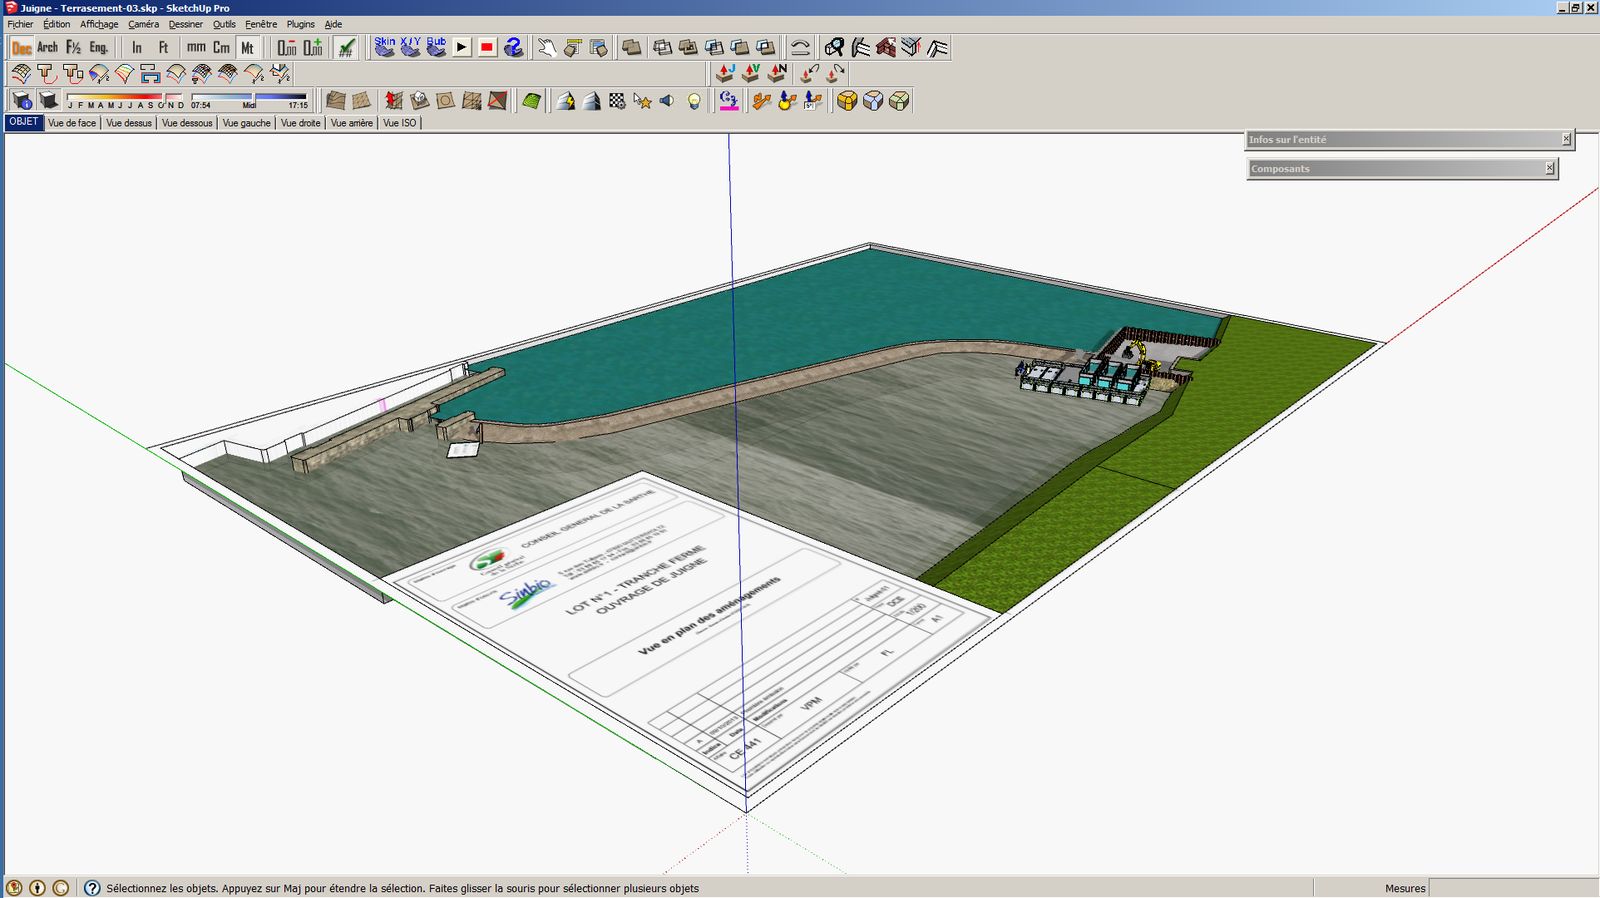Click the Mesures value input box

tap(1514, 888)
